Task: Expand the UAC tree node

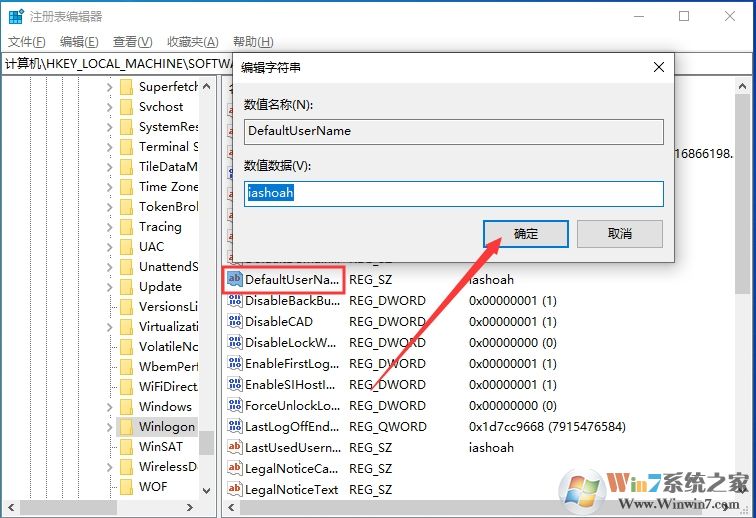Action: click(109, 247)
